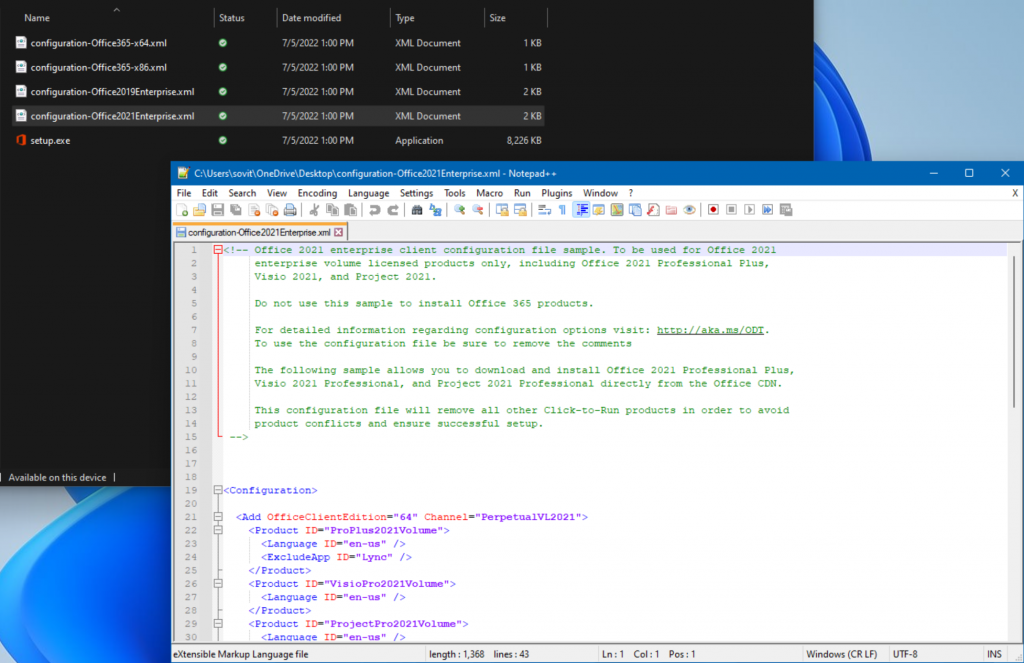Collapse the Add OfficeClientEdition fold marker
1024x663 pixels.
click(x=218, y=517)
